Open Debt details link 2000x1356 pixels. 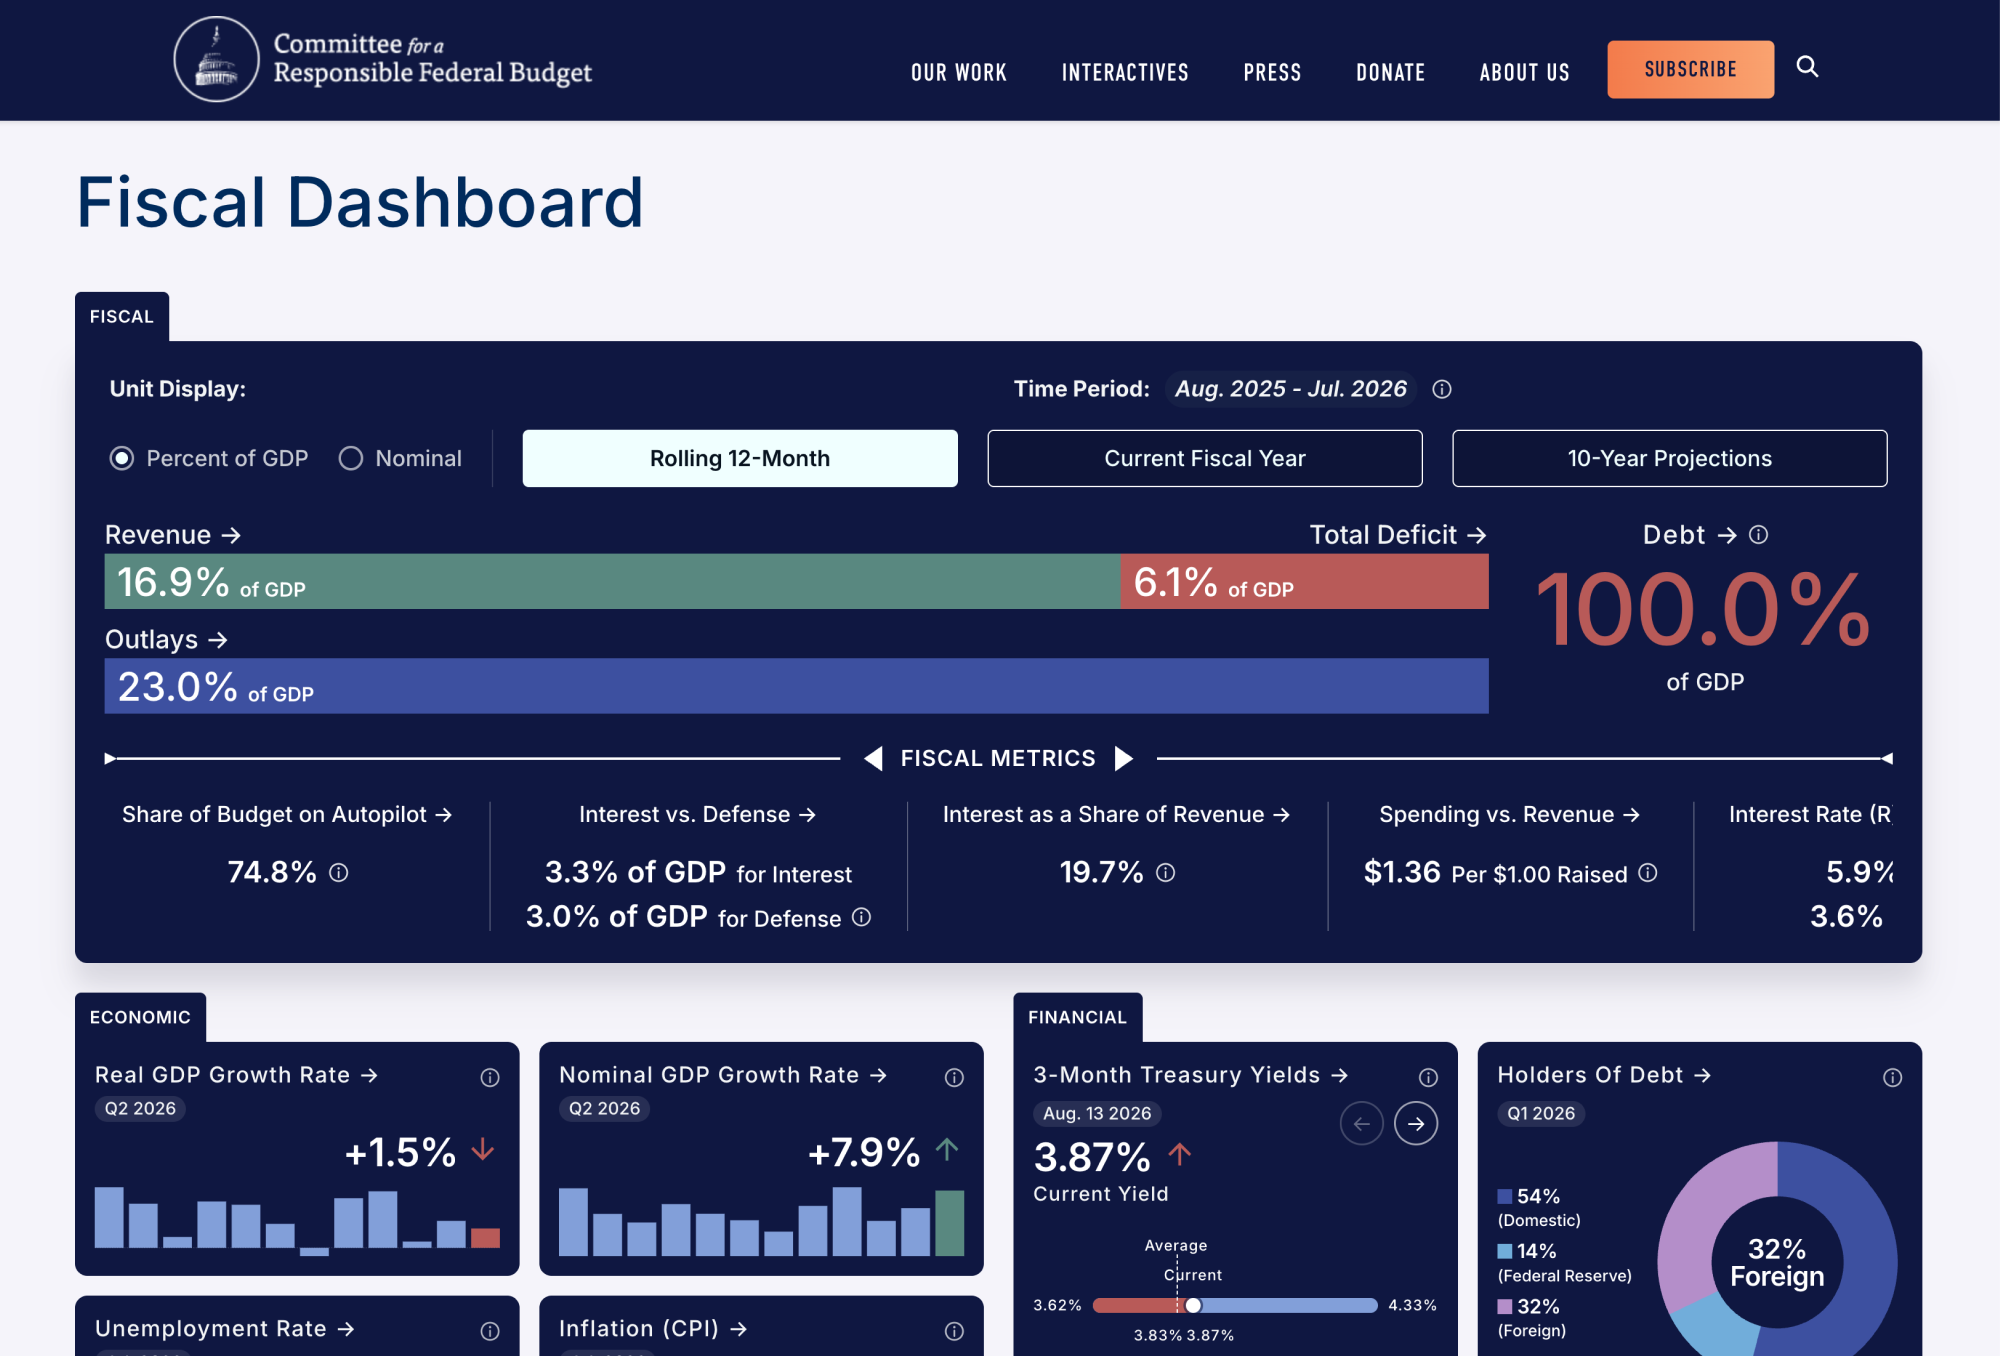point(1689,535)
